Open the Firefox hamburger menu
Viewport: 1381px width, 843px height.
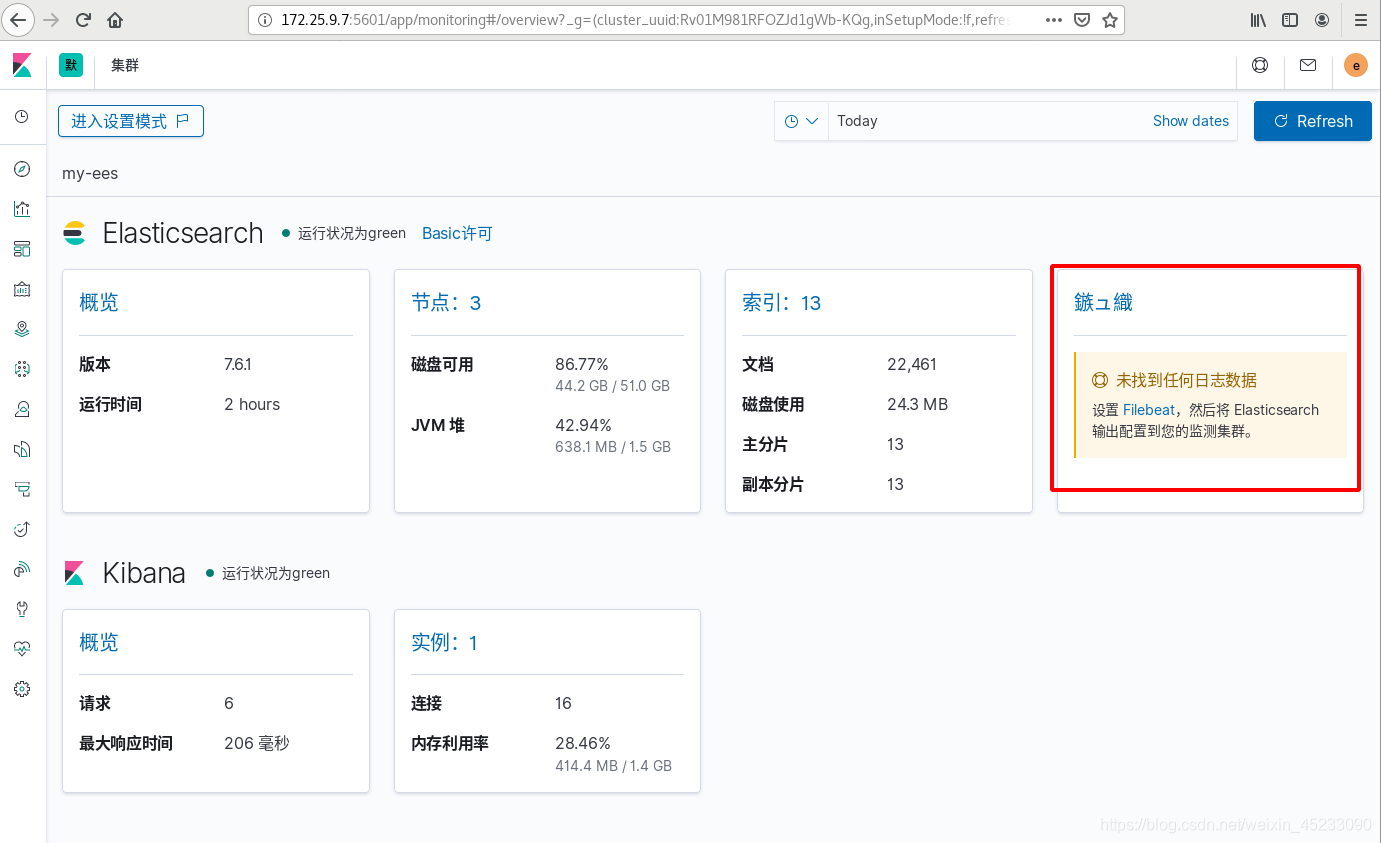click(x=1360, y=20)
